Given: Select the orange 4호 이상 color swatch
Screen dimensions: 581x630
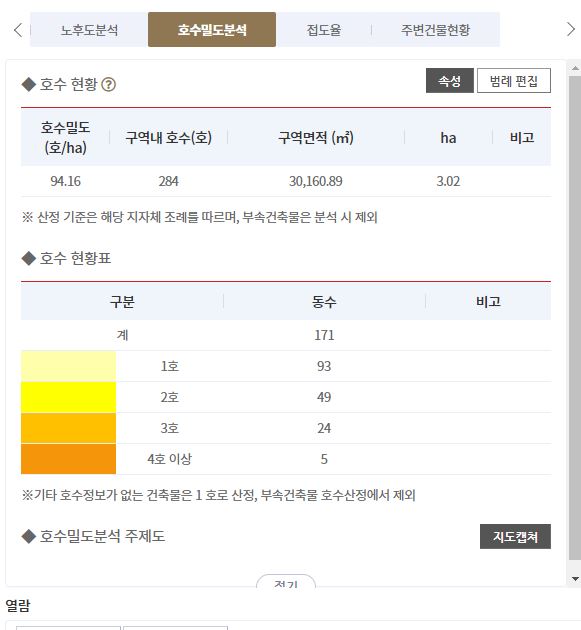Looking at the screenshot, I should (x=68, y=459).
